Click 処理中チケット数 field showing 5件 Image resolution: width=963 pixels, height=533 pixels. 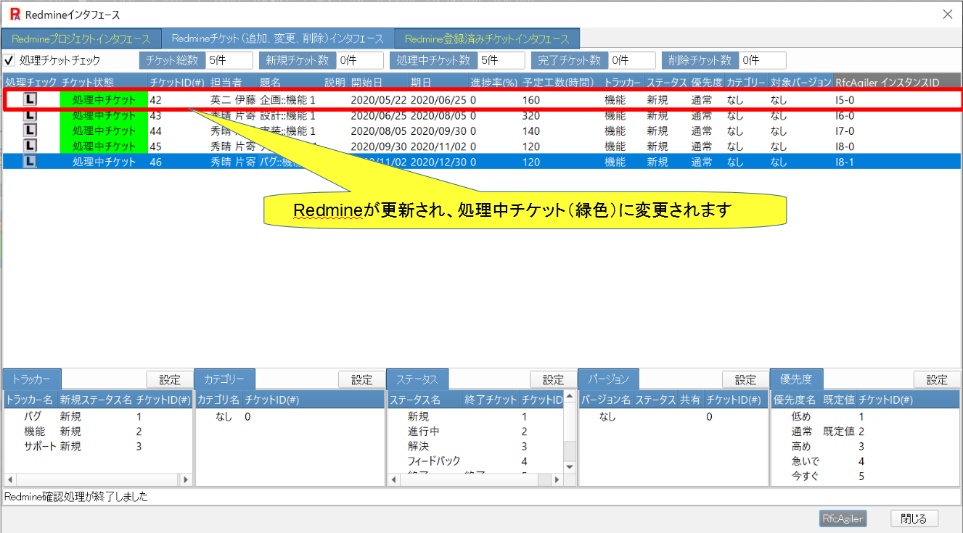(x=501, y=60)
